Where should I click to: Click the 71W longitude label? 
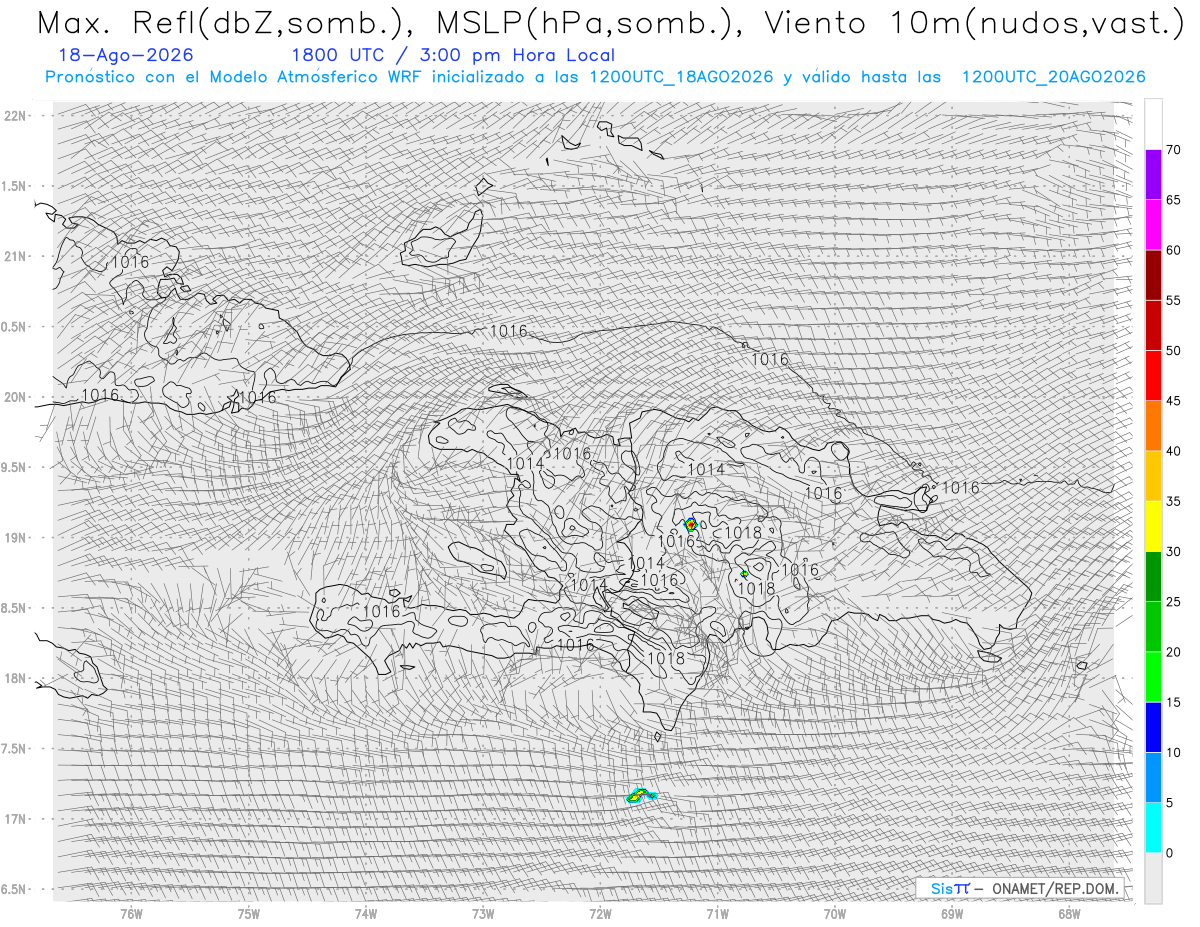[717, 914]
